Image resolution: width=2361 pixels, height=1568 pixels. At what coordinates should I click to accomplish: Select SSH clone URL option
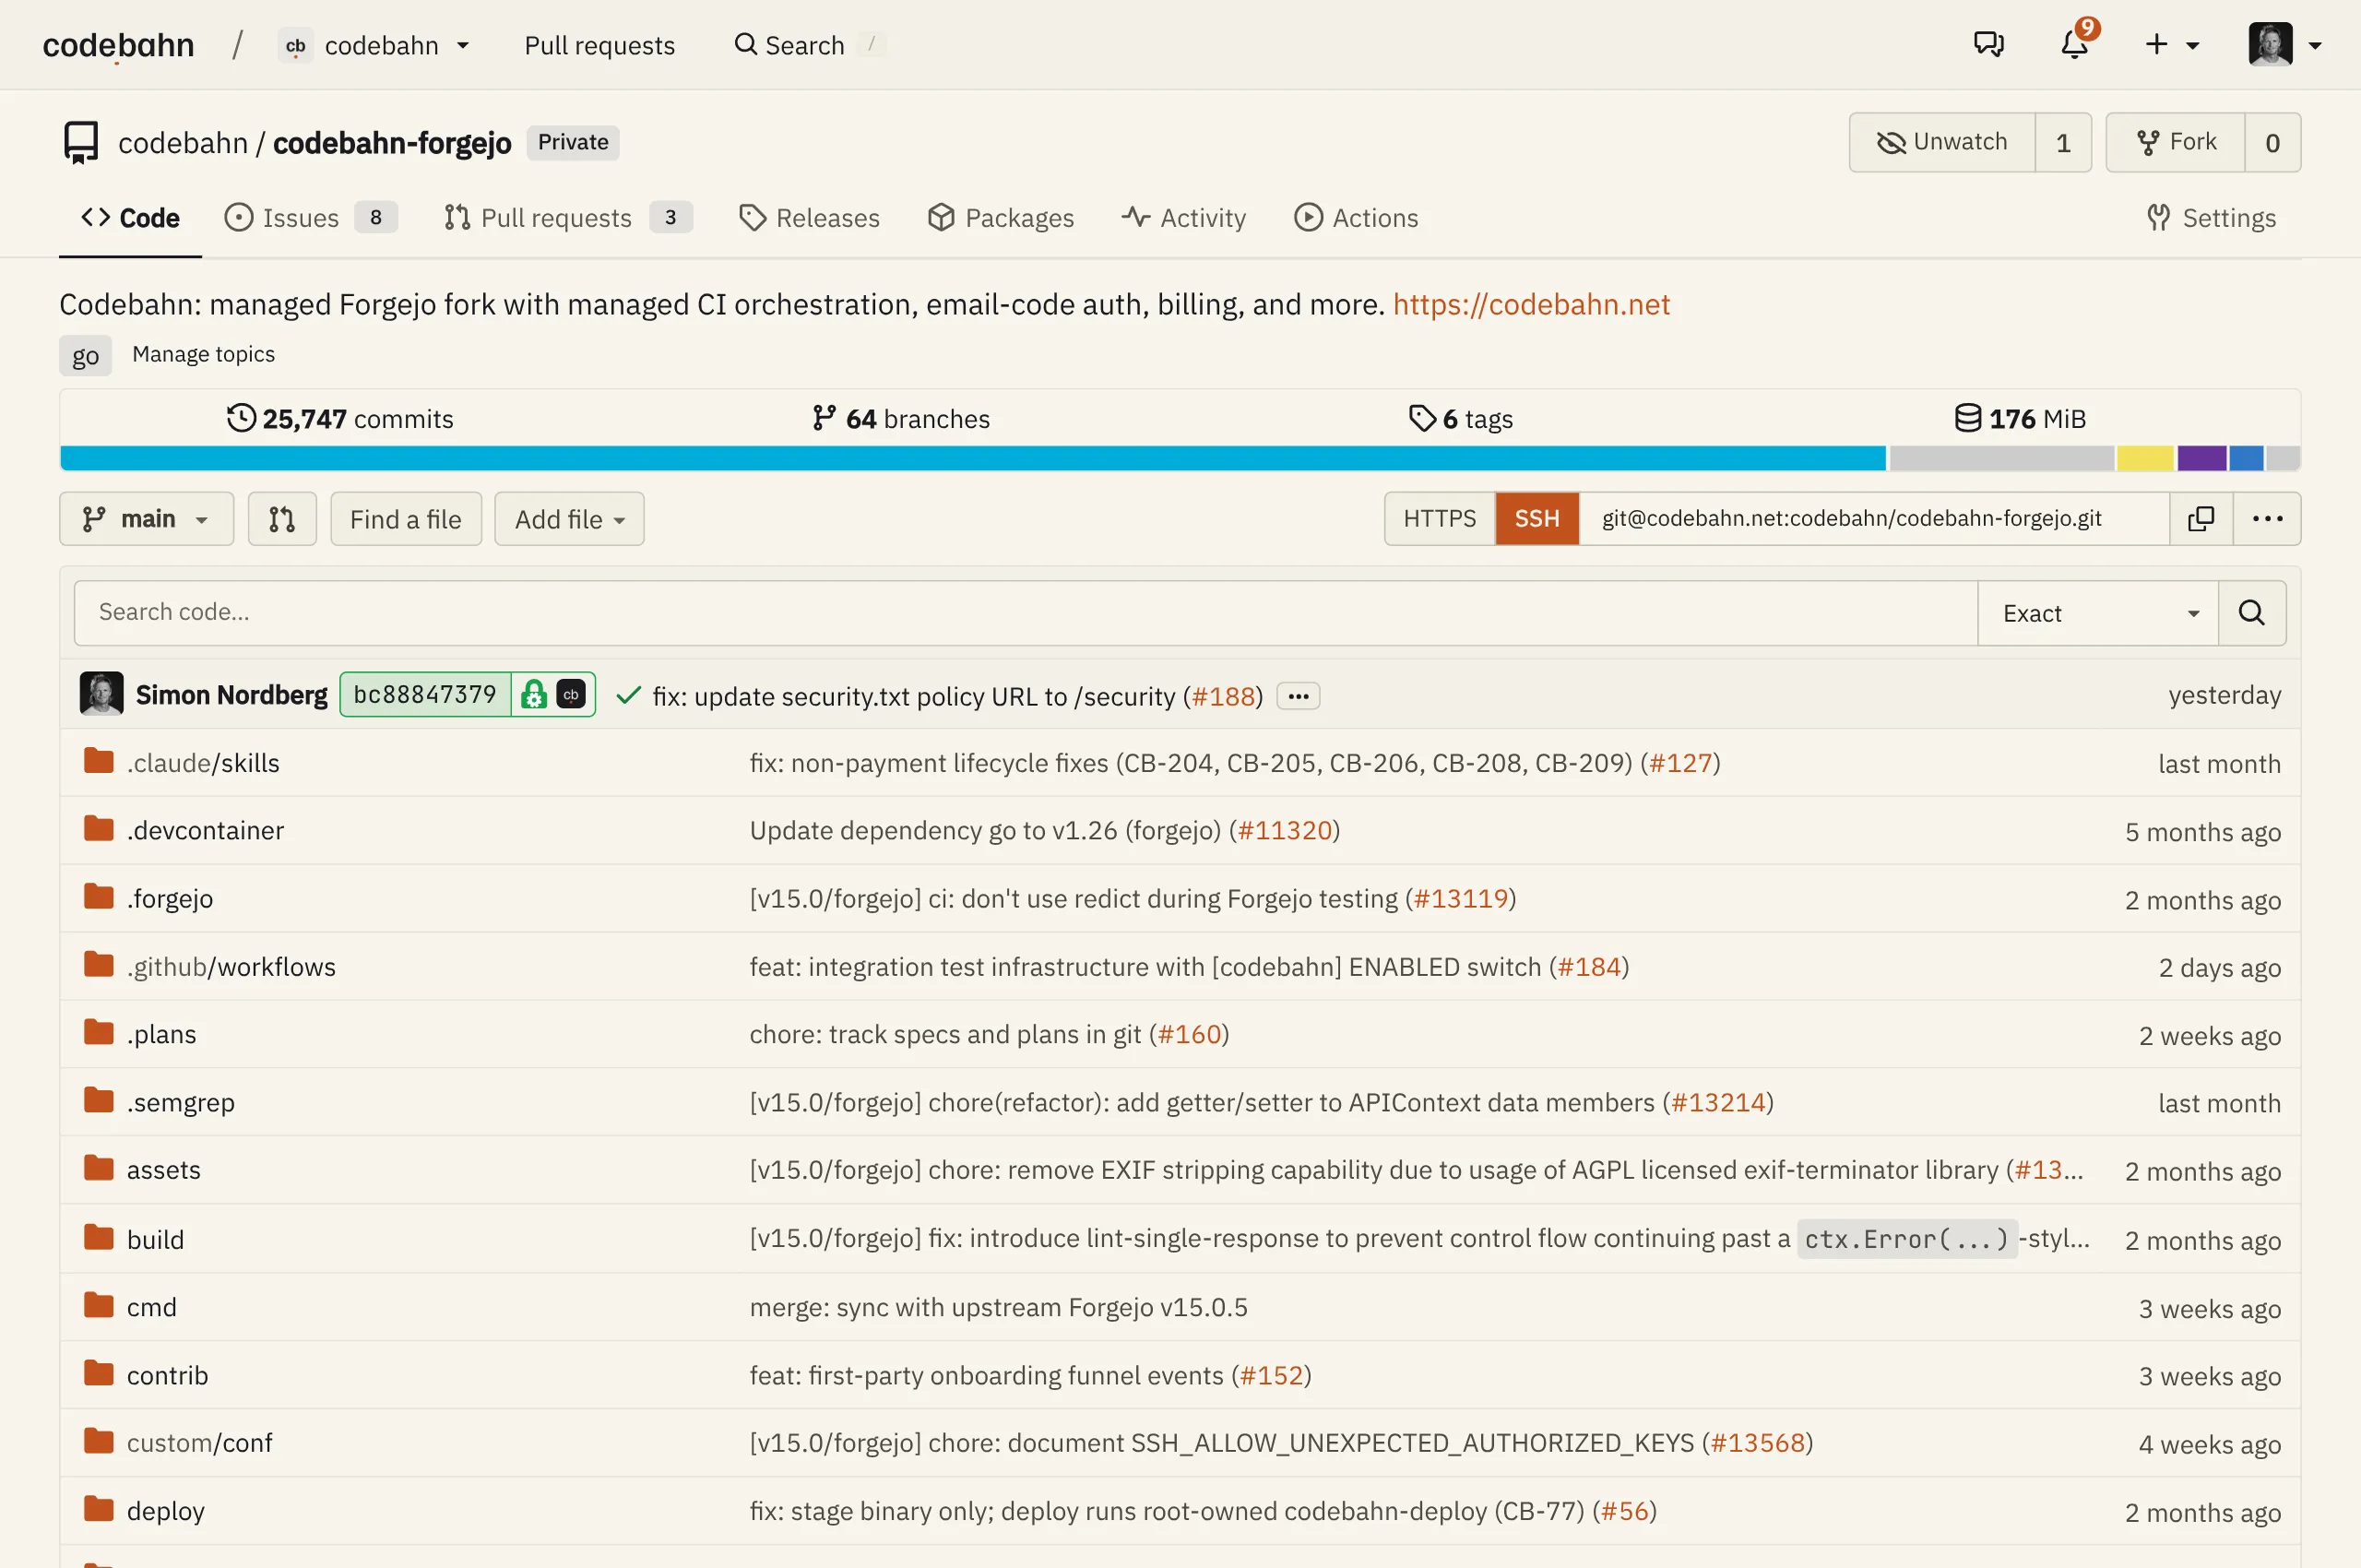pyautogui.click(x=1537, y=518)
